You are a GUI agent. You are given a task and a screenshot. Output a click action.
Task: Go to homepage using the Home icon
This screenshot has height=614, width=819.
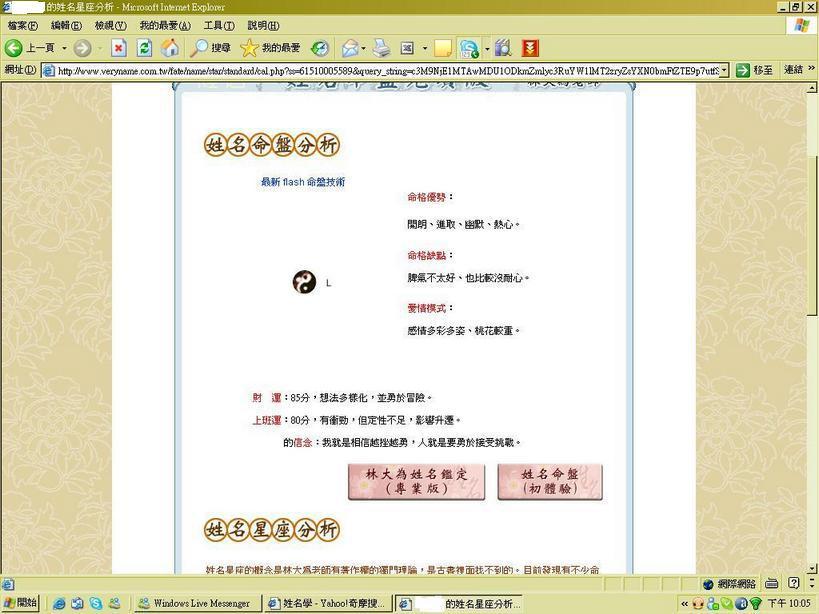pos(170,47)
